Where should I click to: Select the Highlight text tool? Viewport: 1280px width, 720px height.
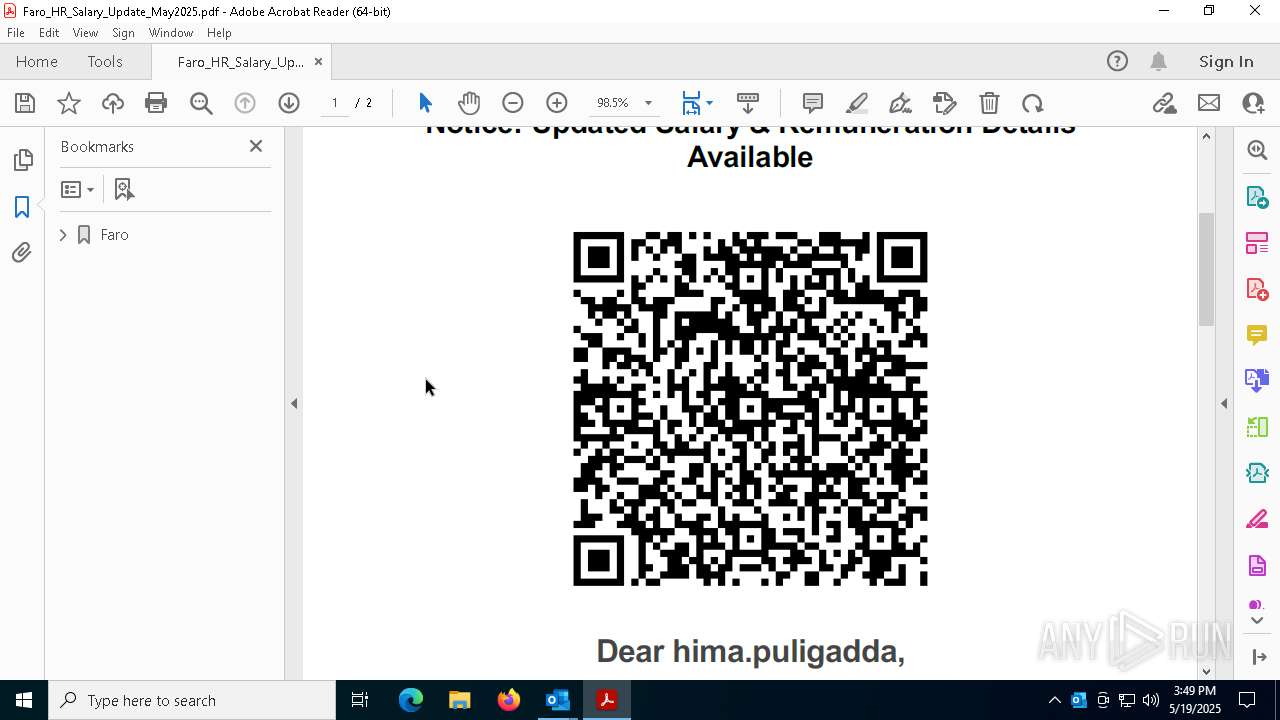click(x=857, y=103)
